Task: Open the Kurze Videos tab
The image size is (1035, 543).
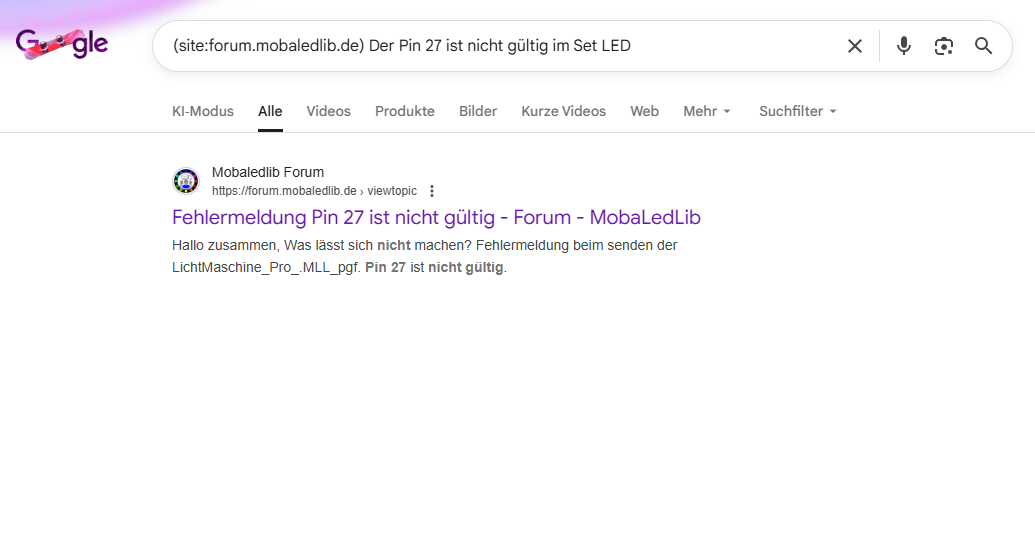Action: click(563, 111)
